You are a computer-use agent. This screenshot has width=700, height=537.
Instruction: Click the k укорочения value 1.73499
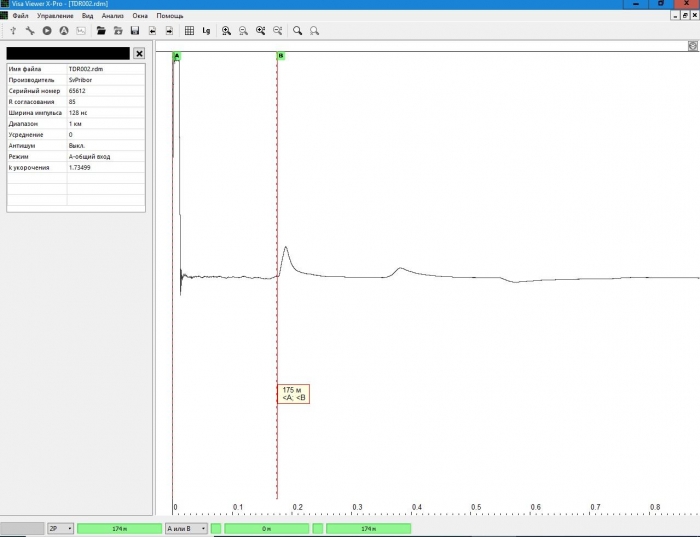(x=106, y=167)
